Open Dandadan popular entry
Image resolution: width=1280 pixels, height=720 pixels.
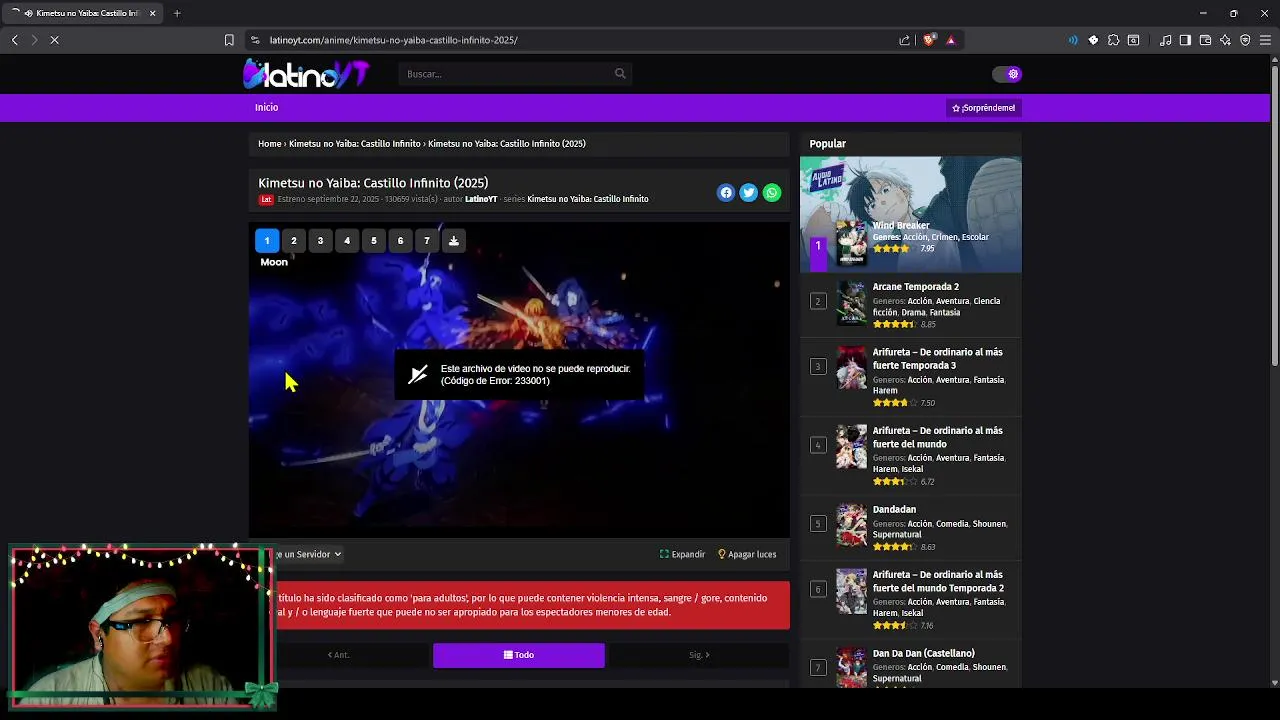[894, 510]
